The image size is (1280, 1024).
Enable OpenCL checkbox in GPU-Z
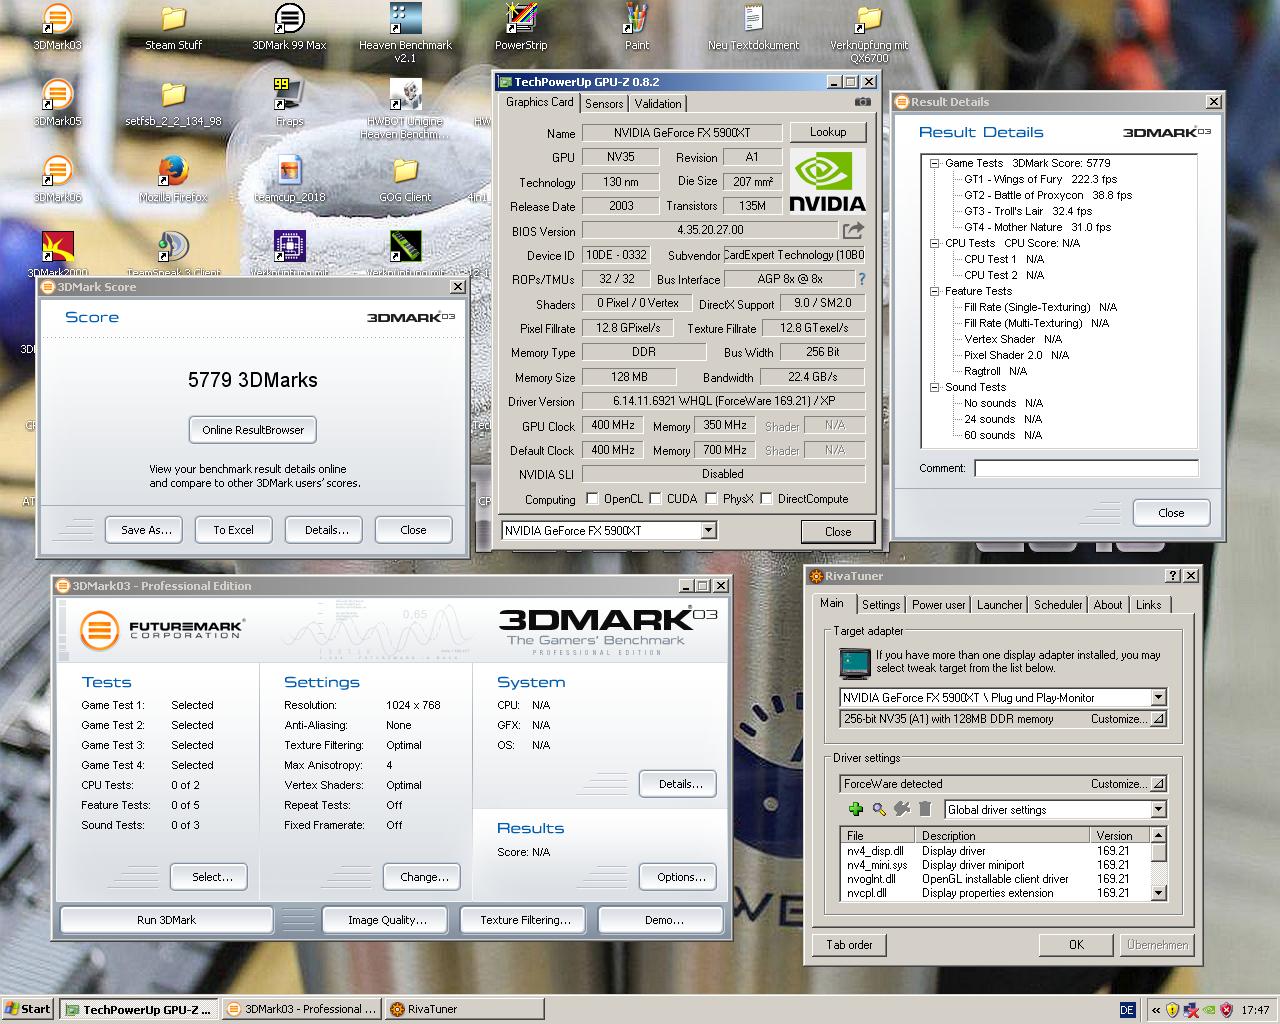(592, 498)
